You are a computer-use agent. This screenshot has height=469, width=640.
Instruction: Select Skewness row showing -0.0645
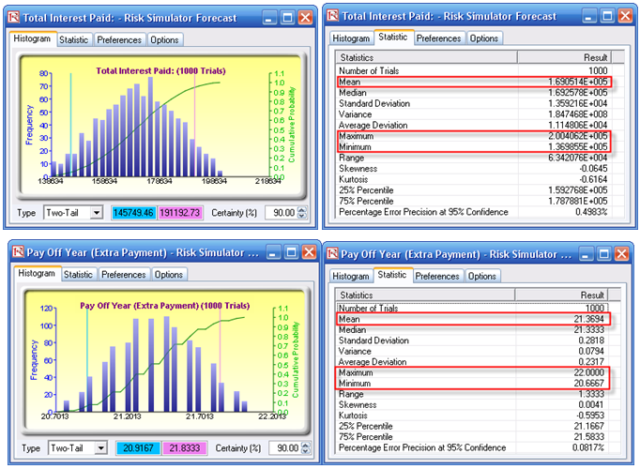(473, 168)
